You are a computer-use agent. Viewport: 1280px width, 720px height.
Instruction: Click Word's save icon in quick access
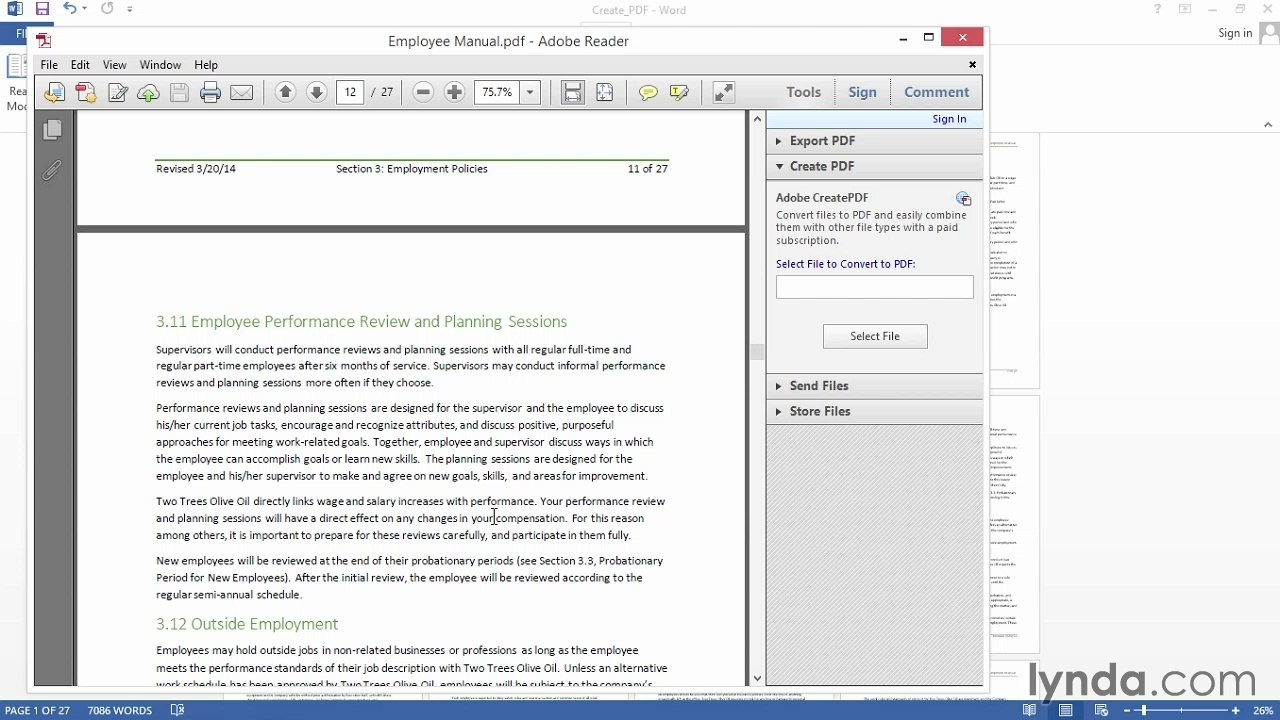coord(42,9)
